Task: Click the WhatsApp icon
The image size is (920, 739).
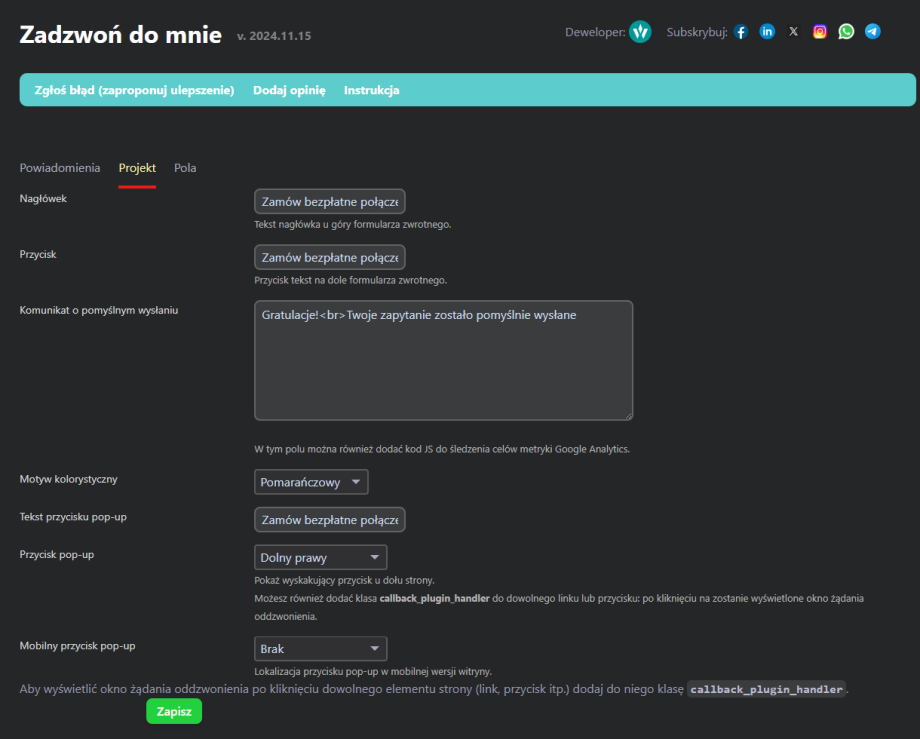Action: [846, 32]
